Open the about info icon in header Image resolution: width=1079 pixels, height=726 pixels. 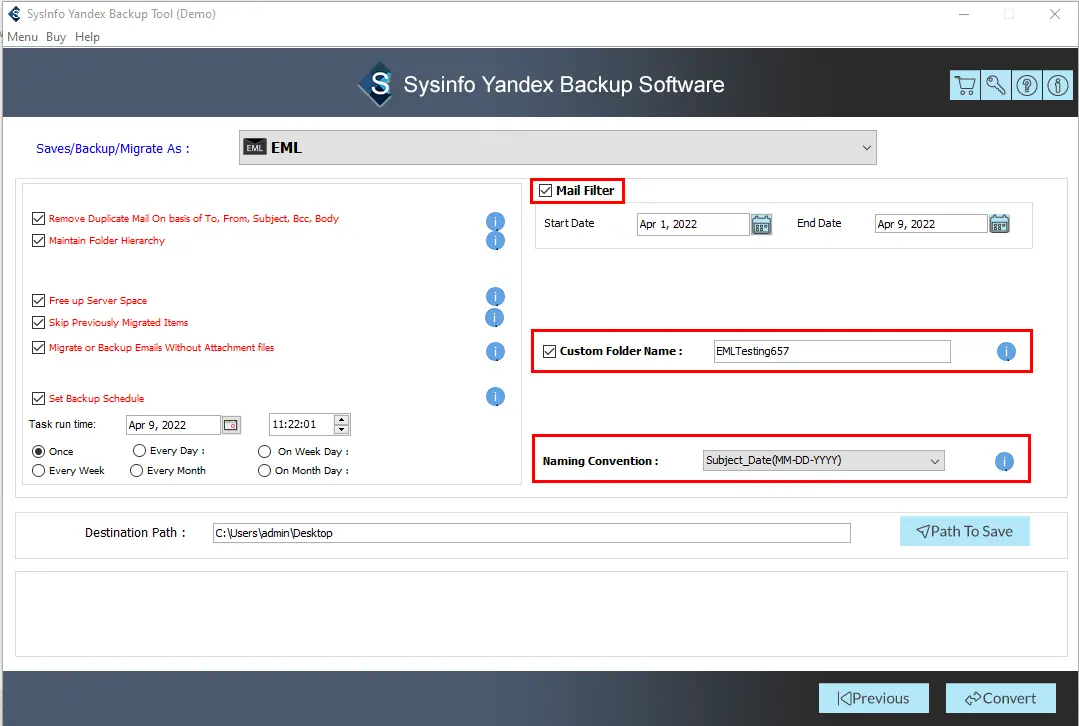pyautogui.click(x=1058, y=86)
